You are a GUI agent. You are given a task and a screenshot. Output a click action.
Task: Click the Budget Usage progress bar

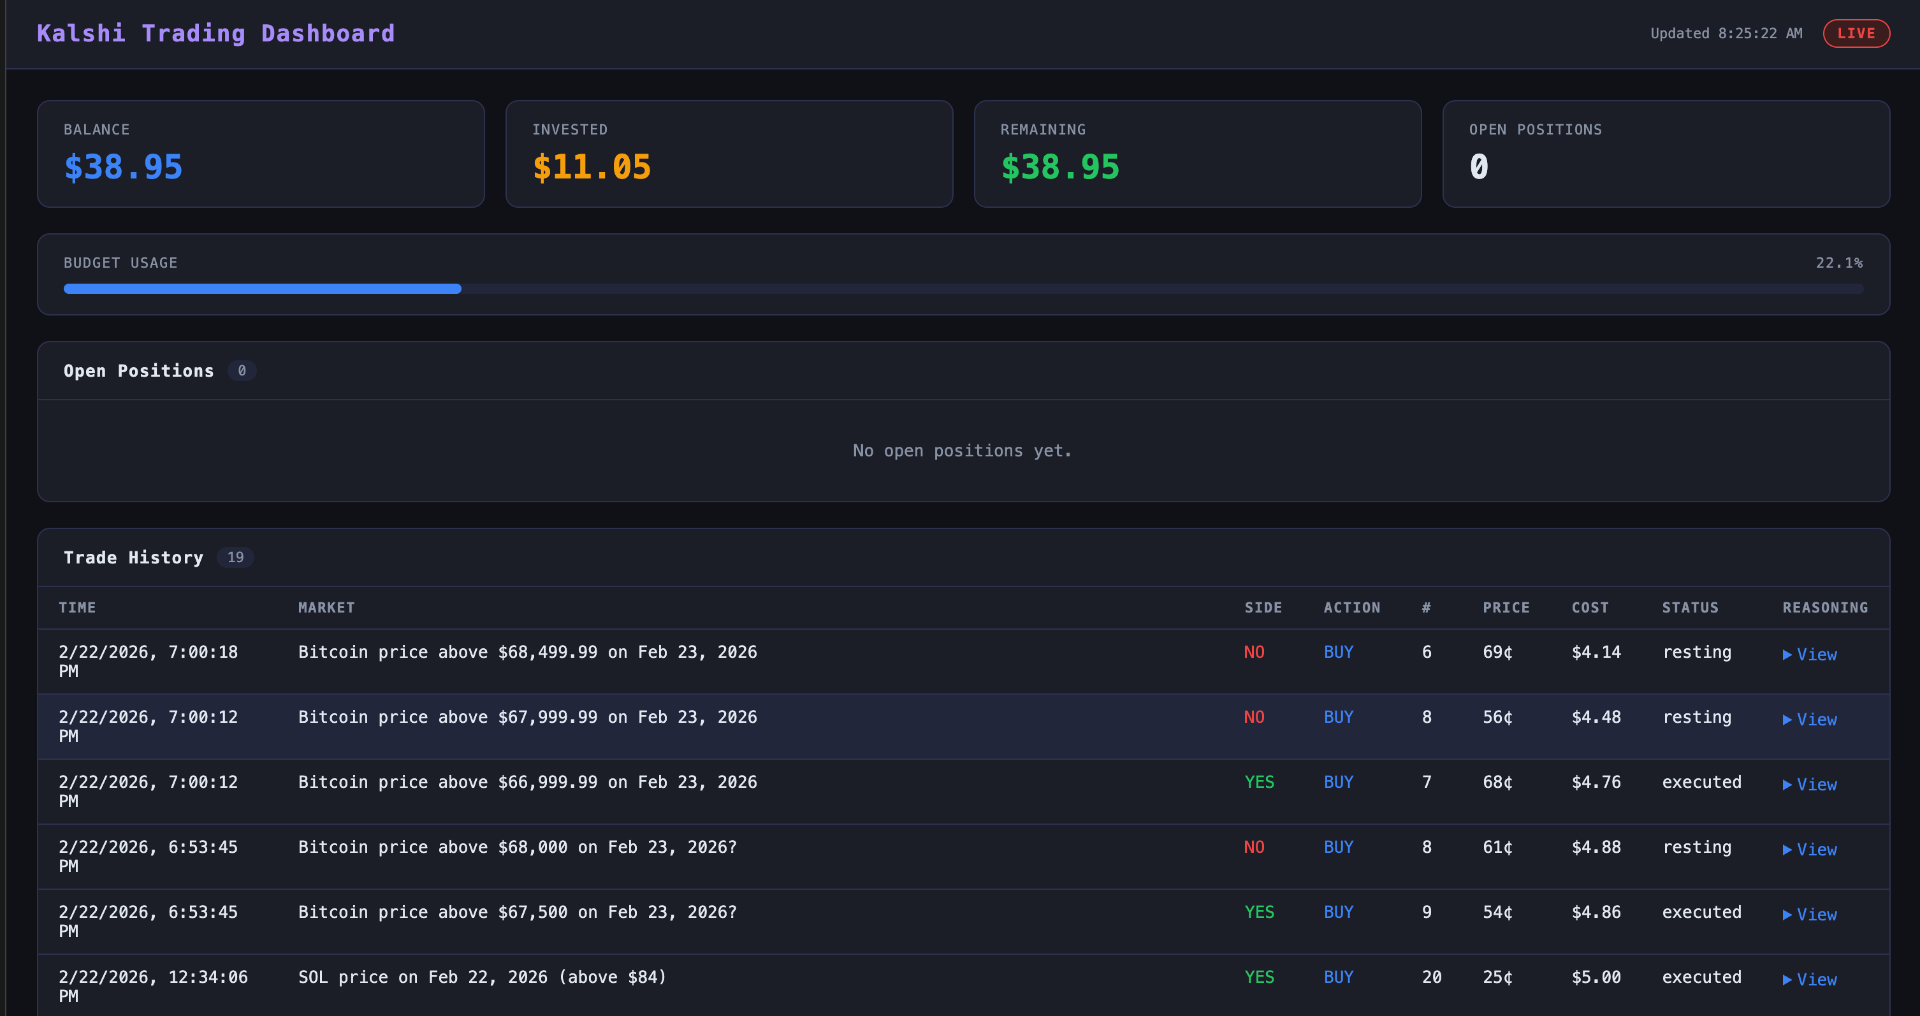tap(964, 289)
